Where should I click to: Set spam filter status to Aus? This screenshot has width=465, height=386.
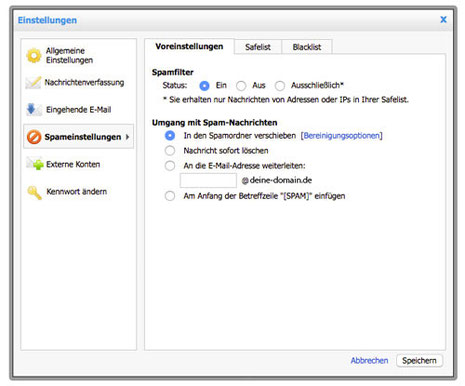(241, 86)
